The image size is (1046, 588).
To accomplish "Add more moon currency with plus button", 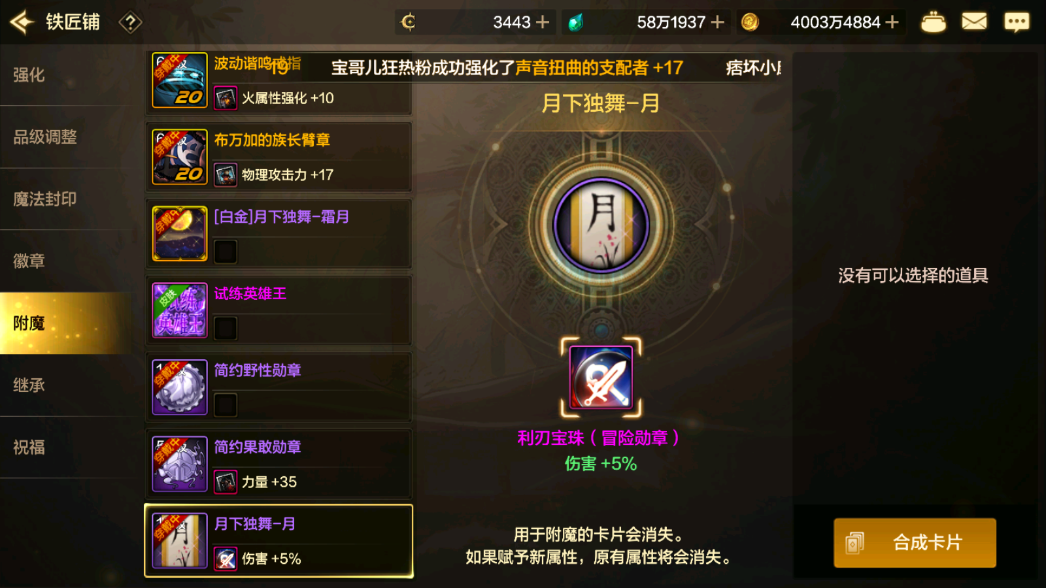I will click(x=543, y=23).
